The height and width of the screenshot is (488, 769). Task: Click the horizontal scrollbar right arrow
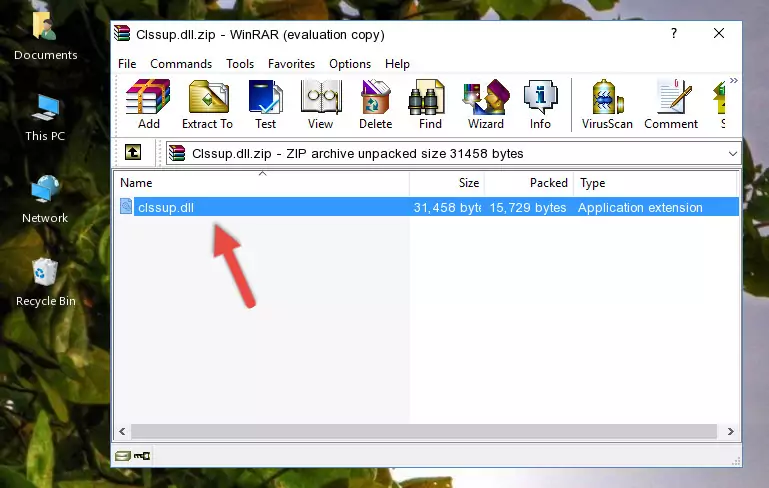[x=730, y=431]
